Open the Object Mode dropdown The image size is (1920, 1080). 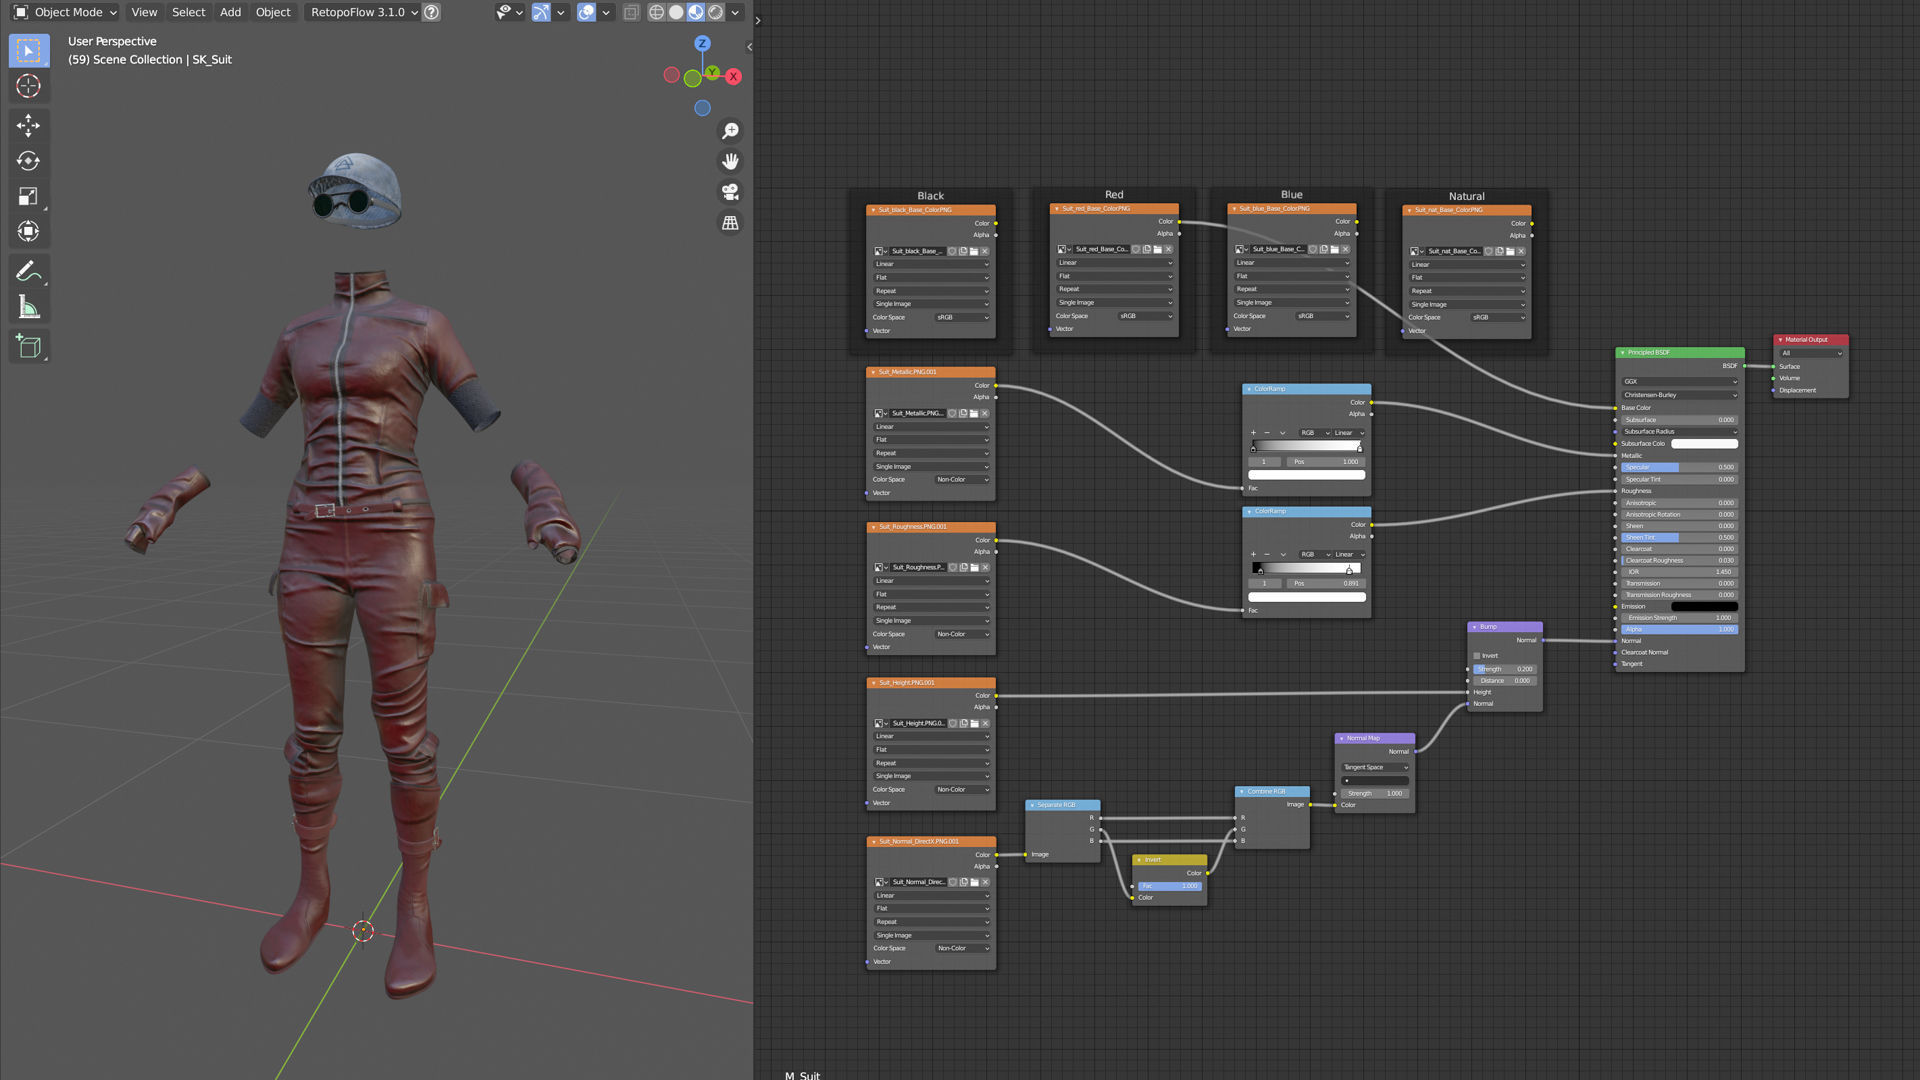coord(66,12)
